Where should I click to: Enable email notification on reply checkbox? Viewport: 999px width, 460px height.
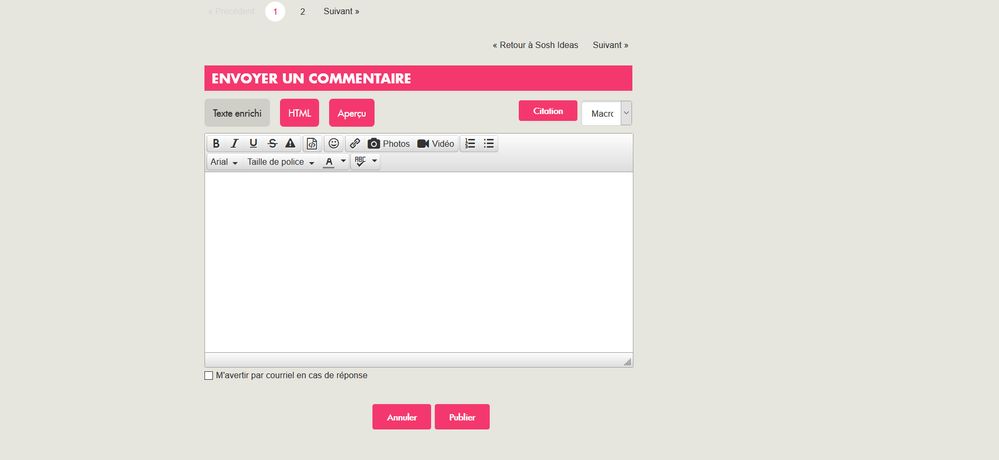coord(209,376)
